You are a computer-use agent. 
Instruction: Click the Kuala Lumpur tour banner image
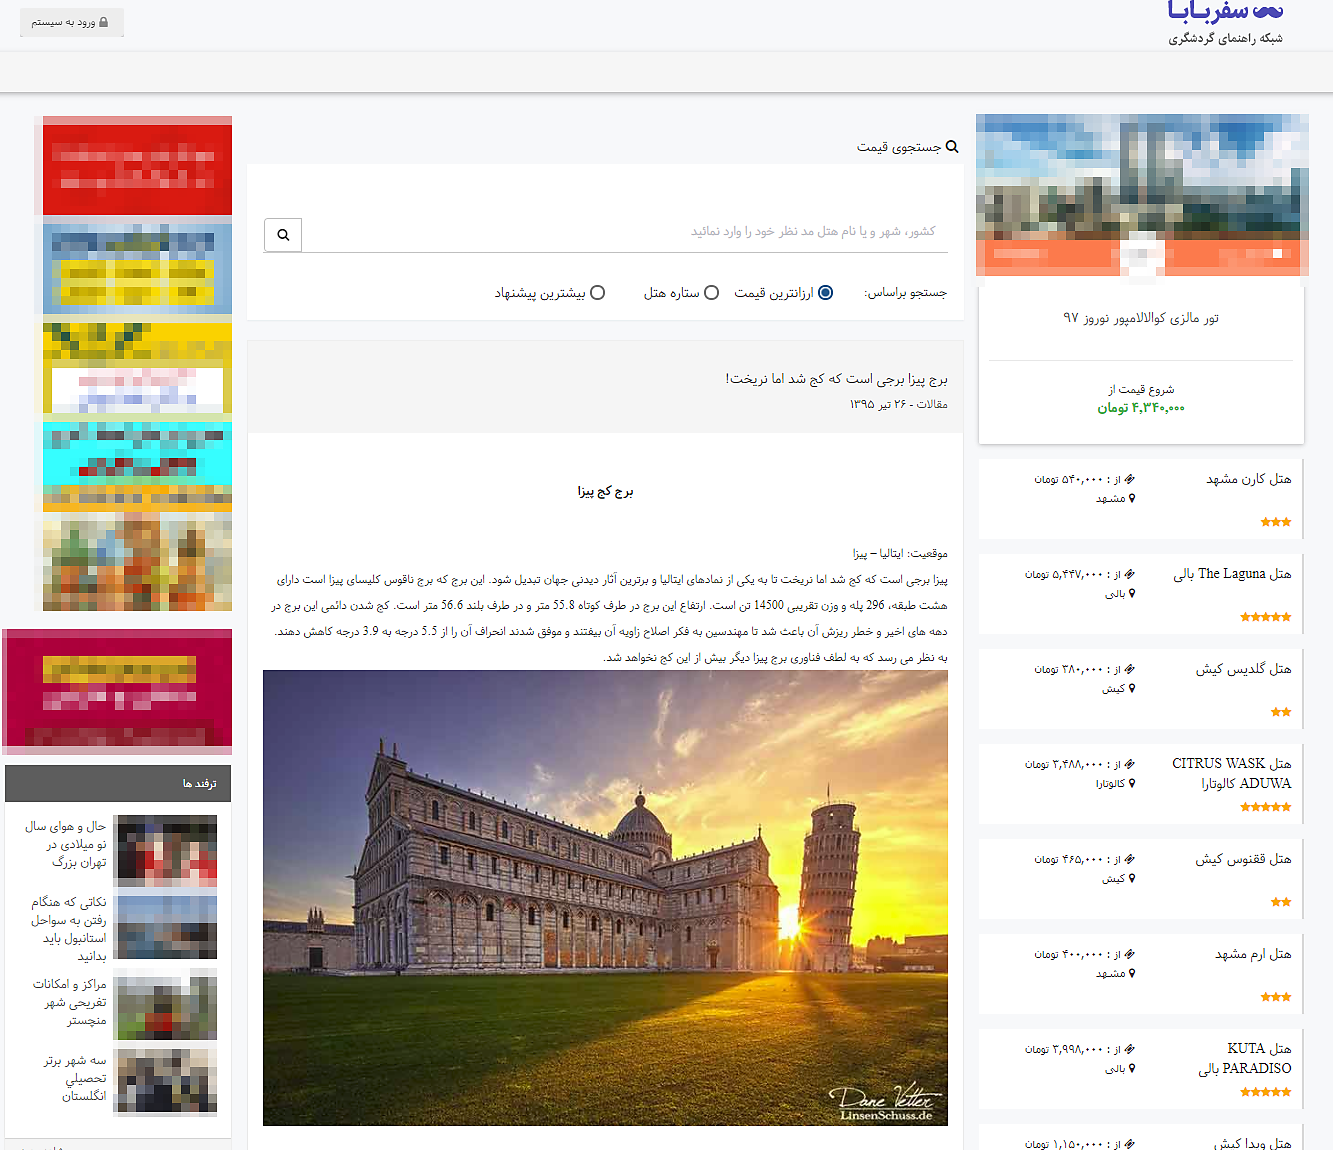tap(1141, 194)
